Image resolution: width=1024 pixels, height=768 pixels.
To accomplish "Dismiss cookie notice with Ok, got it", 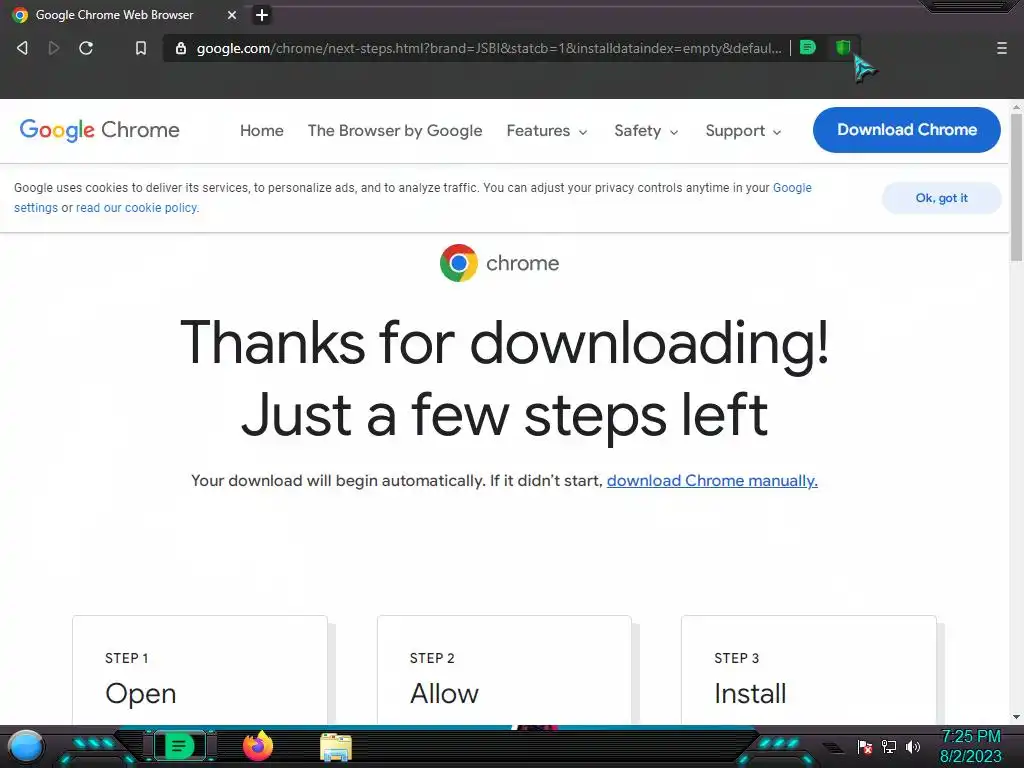I will tap(941, 198).
